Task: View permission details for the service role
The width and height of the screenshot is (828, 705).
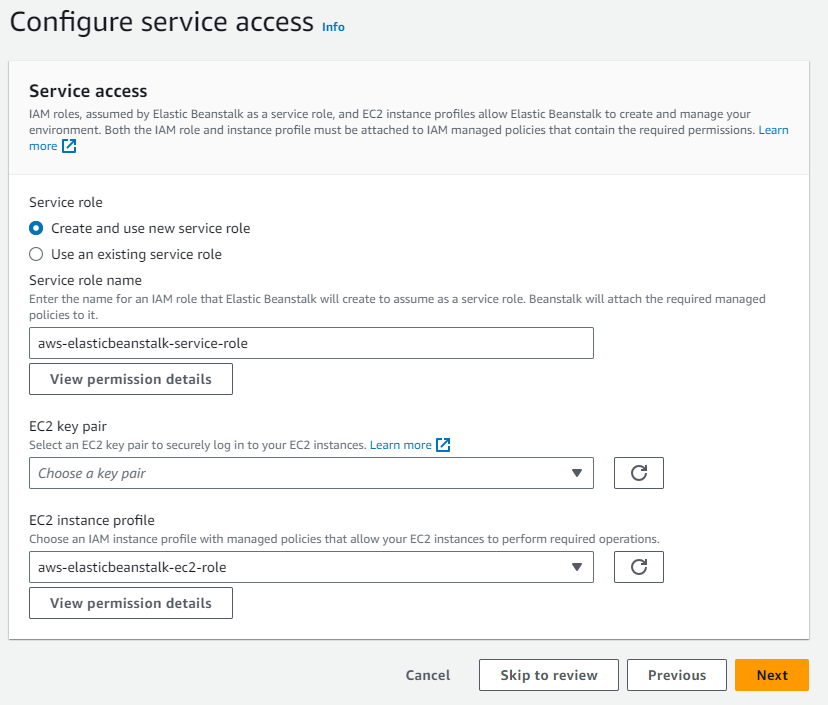Action: pos(130,379)
